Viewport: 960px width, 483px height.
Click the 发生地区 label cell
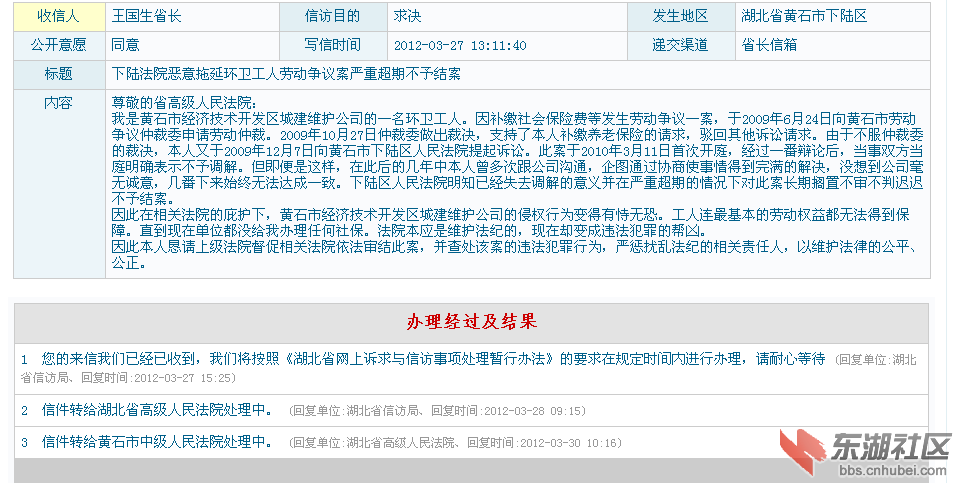(x=681, y=17)
